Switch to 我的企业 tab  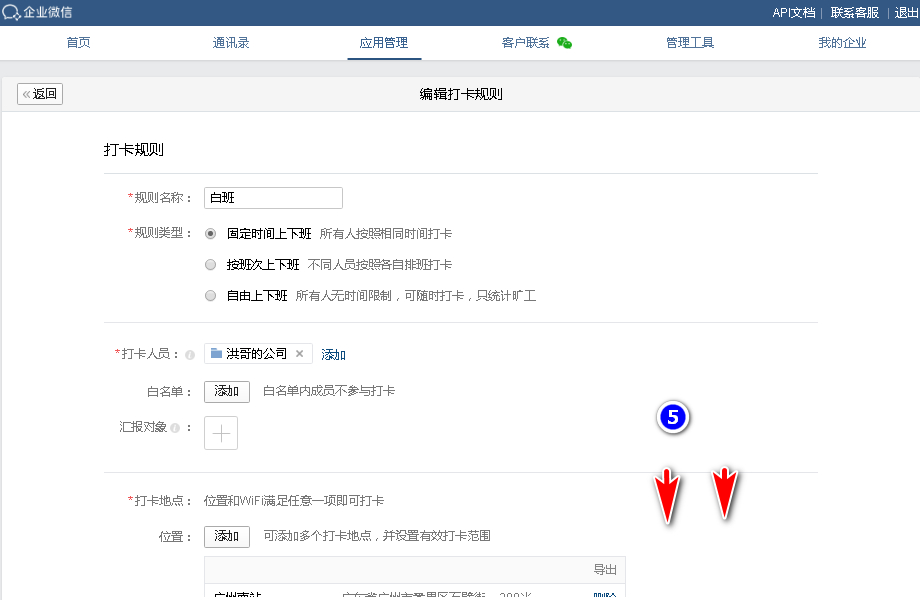pos(842,43)
